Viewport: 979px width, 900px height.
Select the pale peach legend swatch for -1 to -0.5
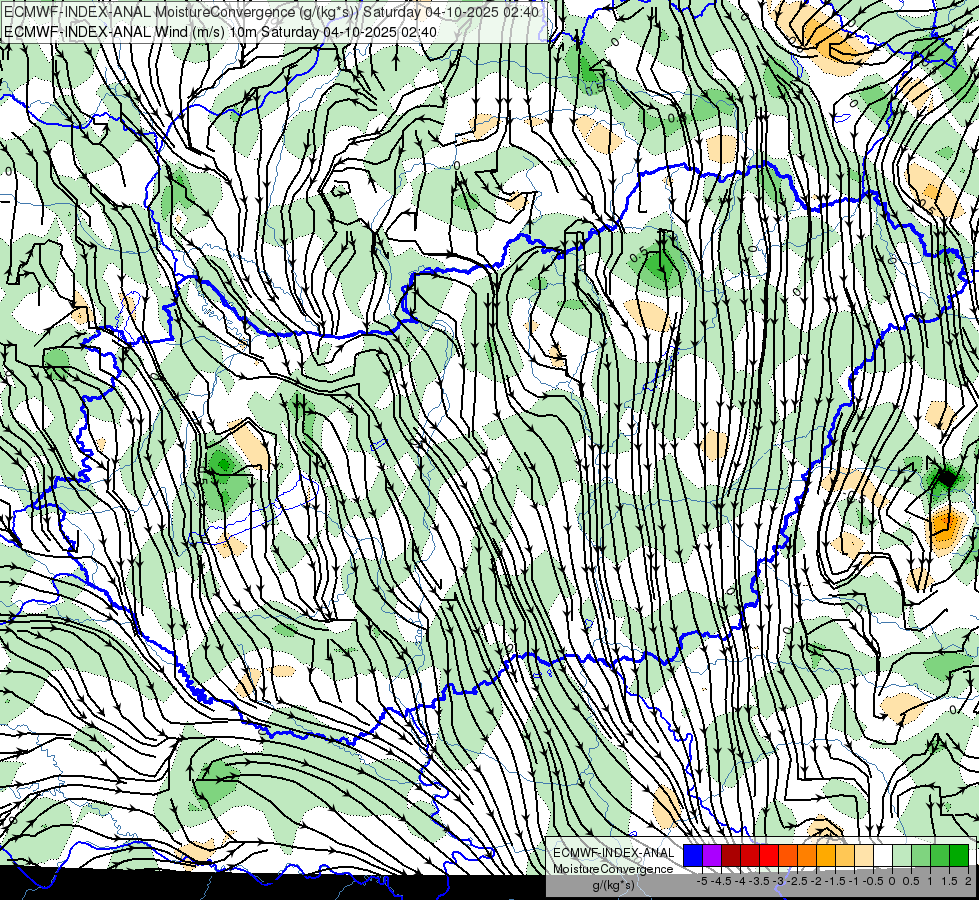tap(863, 855)
